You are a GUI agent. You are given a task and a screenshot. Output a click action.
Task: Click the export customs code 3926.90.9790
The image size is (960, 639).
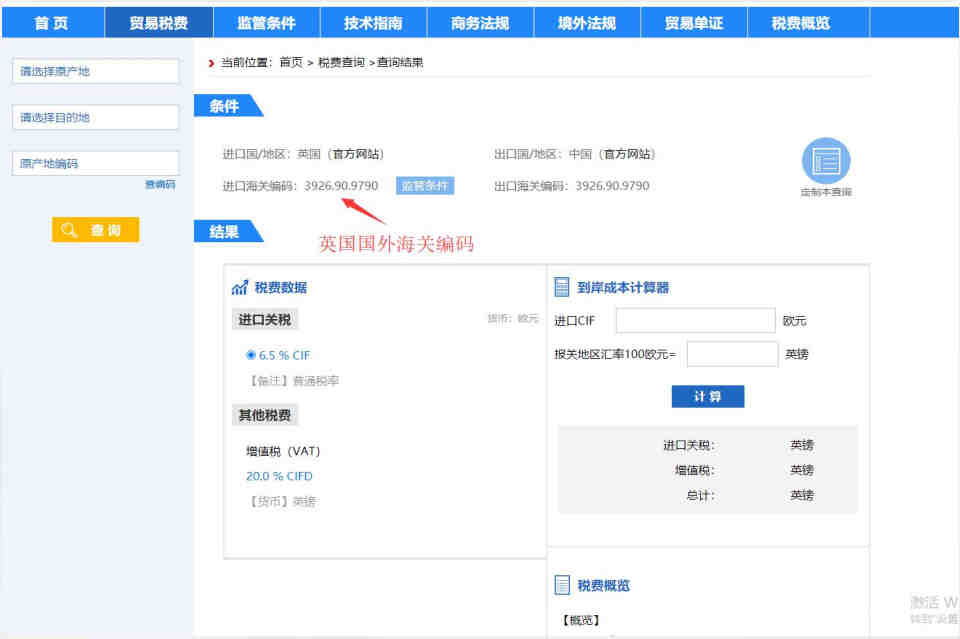pos(612,186)
